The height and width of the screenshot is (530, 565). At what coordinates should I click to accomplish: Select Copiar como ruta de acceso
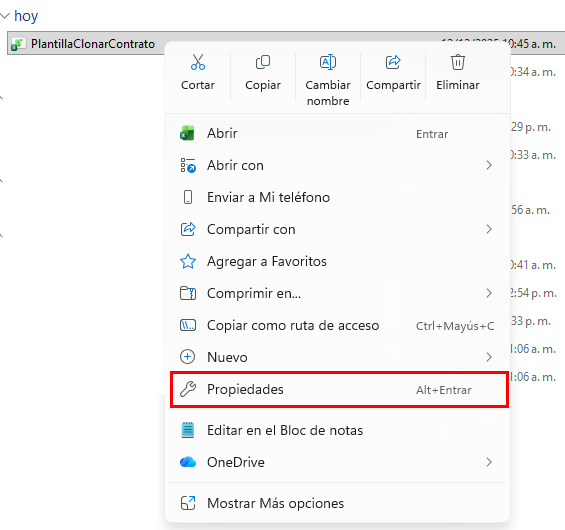pyautogui.click(x=337, y=325)
